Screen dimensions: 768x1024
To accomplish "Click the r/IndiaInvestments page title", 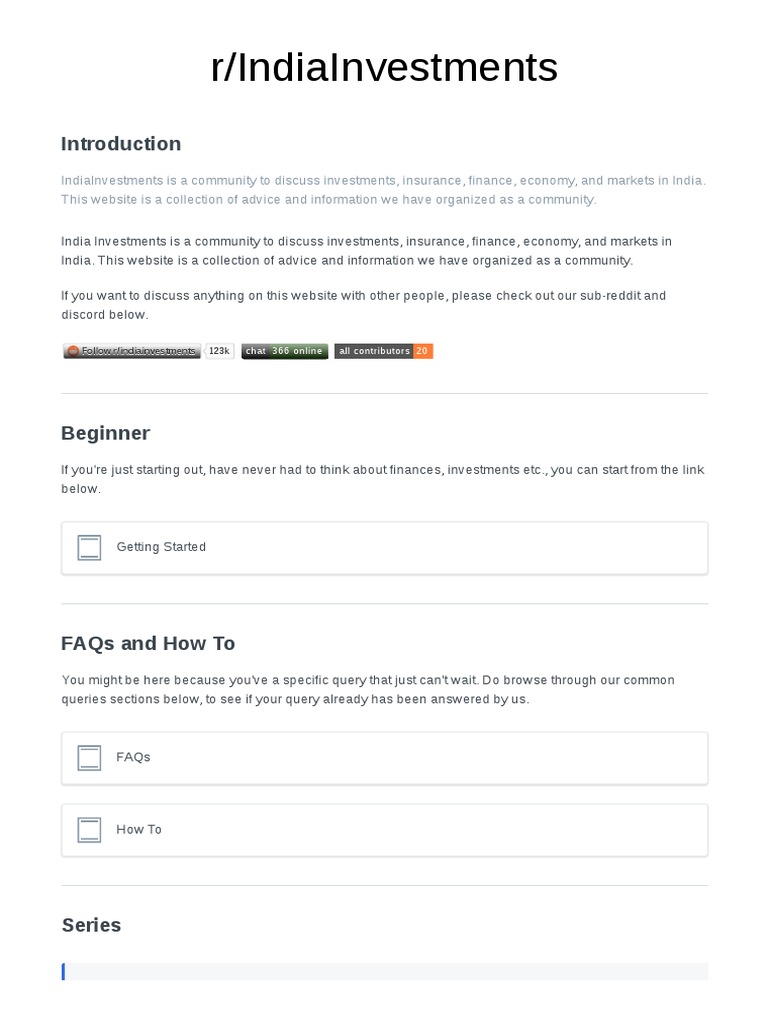I will click(384, 68).
